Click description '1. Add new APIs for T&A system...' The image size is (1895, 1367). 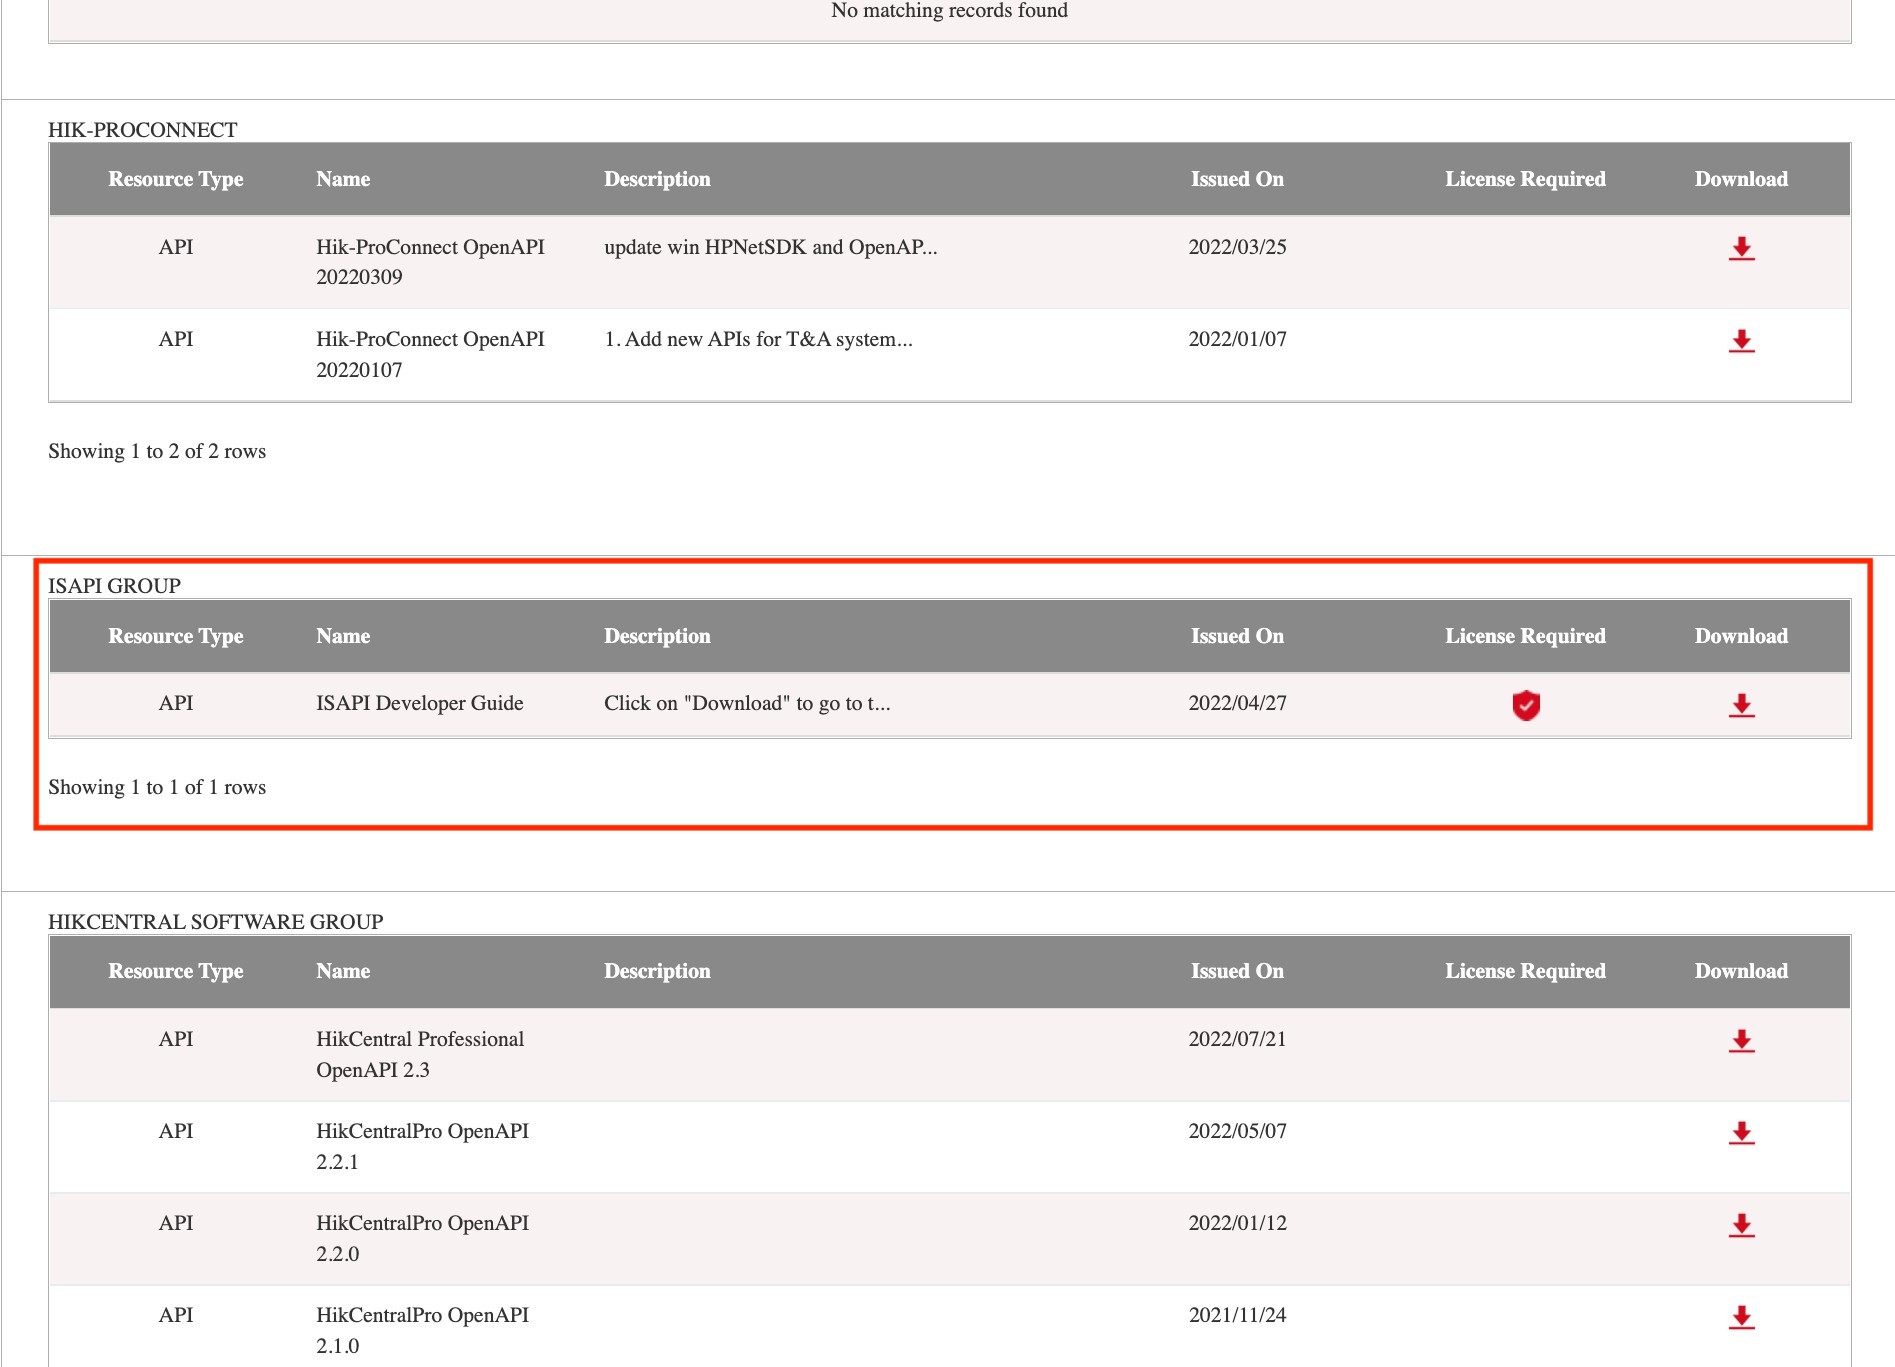(x=758, y=339)
